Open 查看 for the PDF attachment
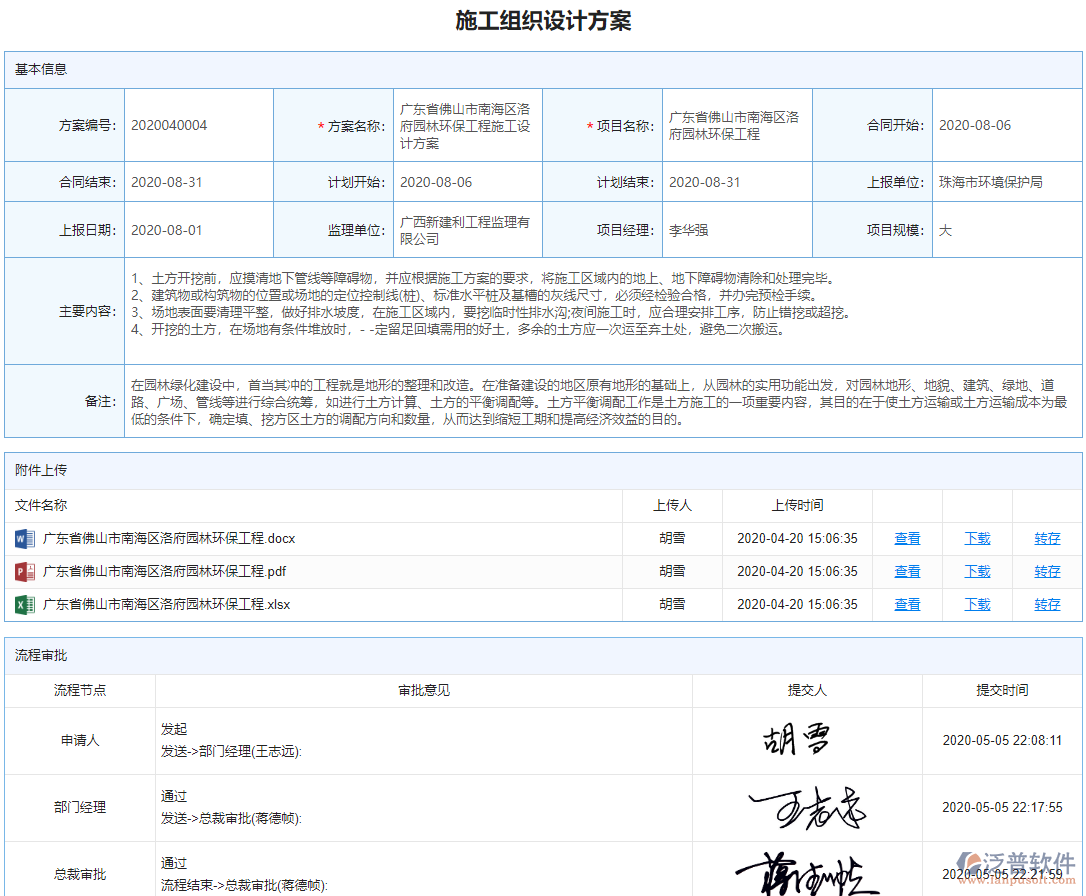 coord(906,571)
